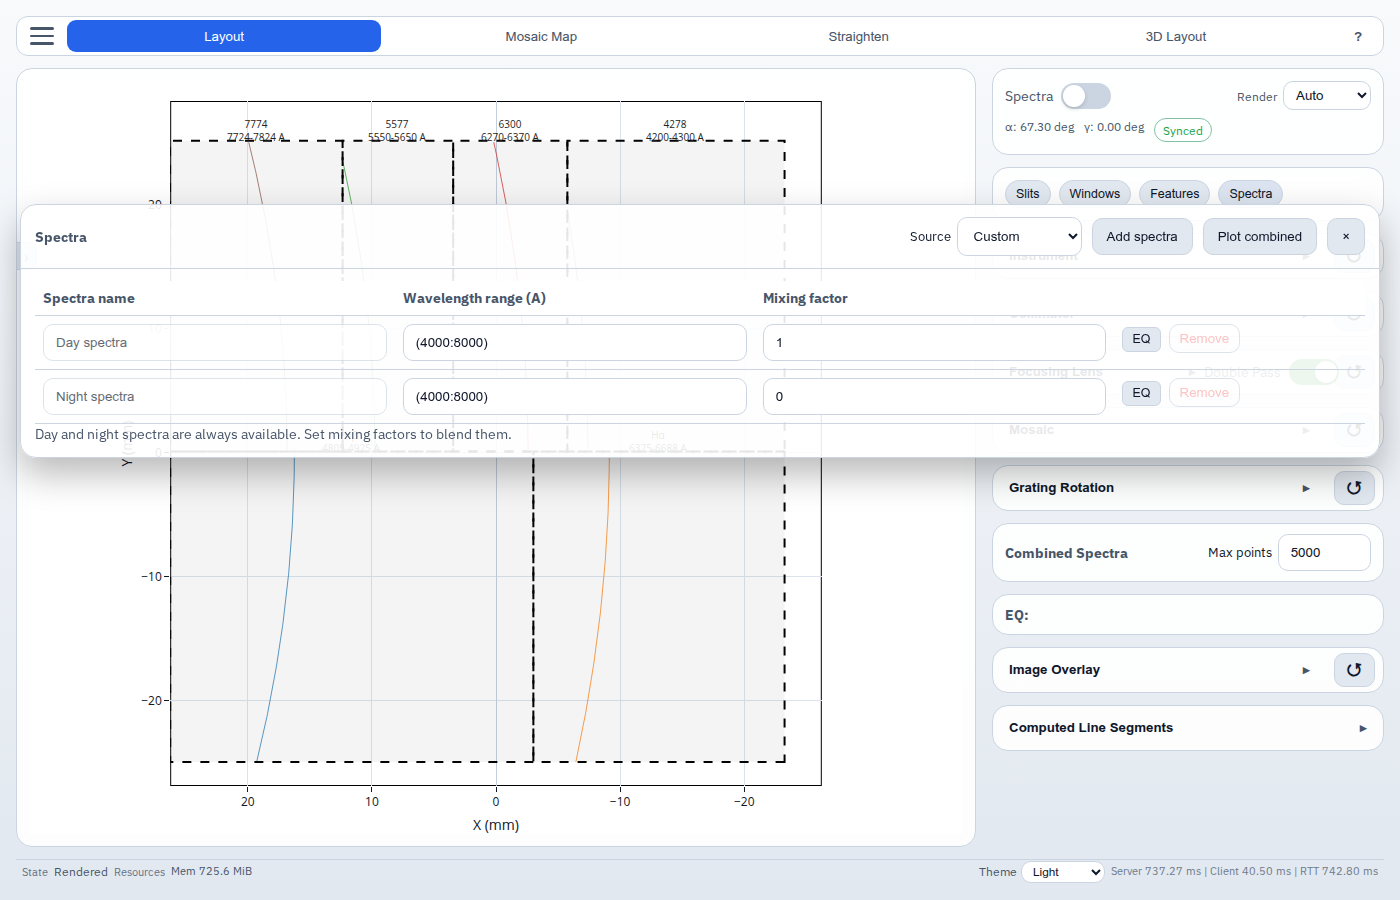
Task: Toggle the Spectra switch
Action: click(x=1086, y=96)
